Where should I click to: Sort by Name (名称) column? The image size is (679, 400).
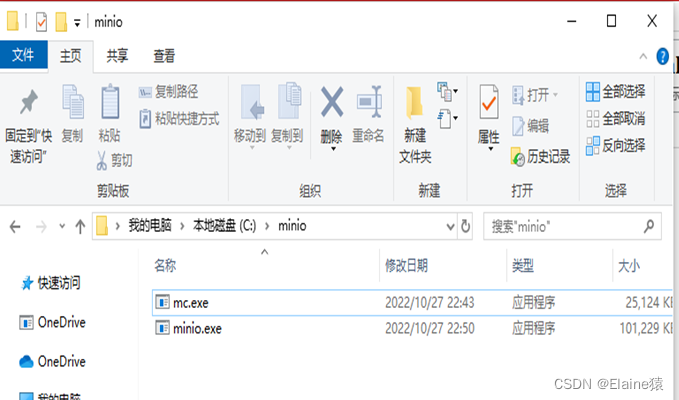[x=165, y=265]
